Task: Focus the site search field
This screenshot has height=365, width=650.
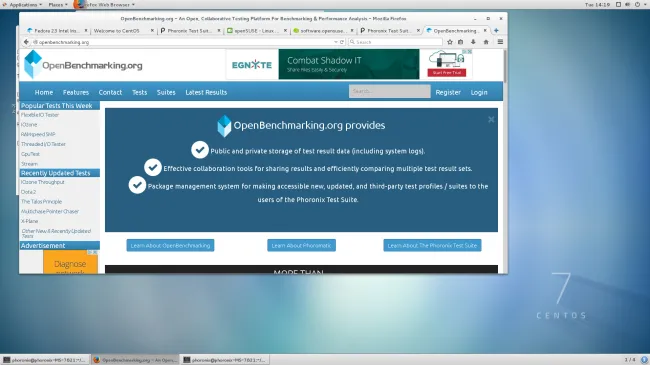Action: pos(389,91)
